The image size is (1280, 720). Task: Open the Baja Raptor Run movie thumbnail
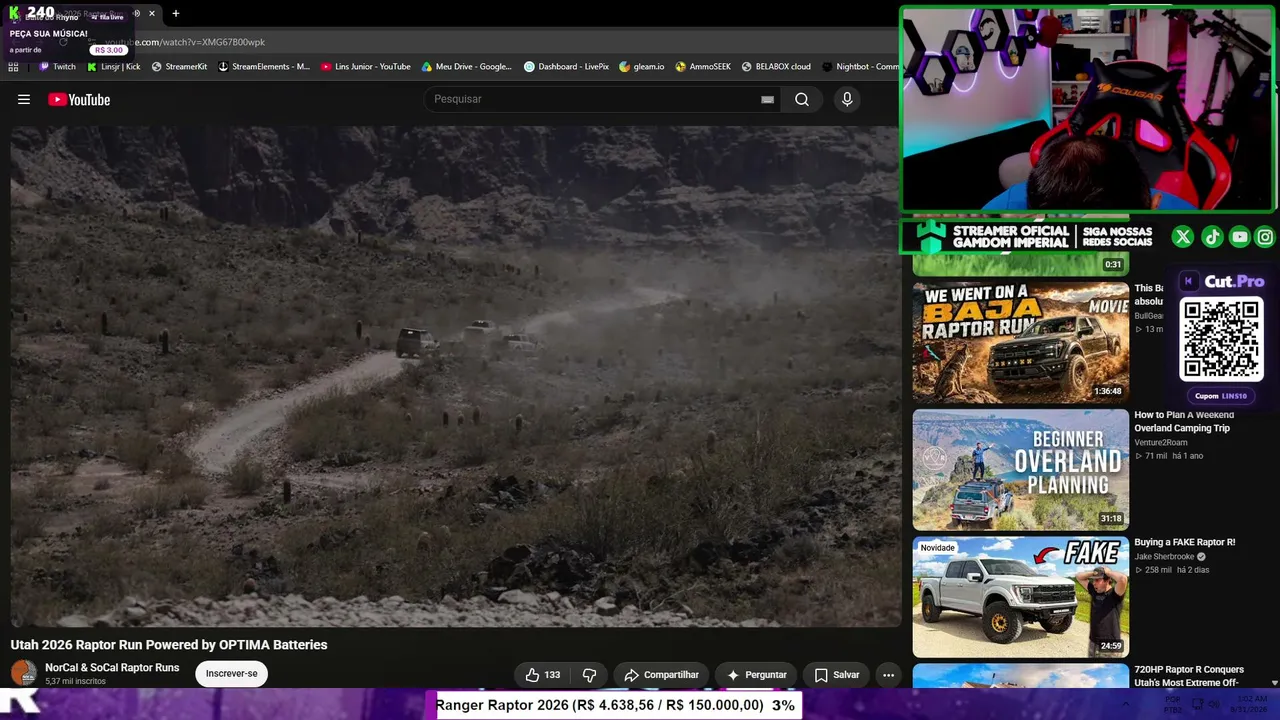coord(1020,342)
